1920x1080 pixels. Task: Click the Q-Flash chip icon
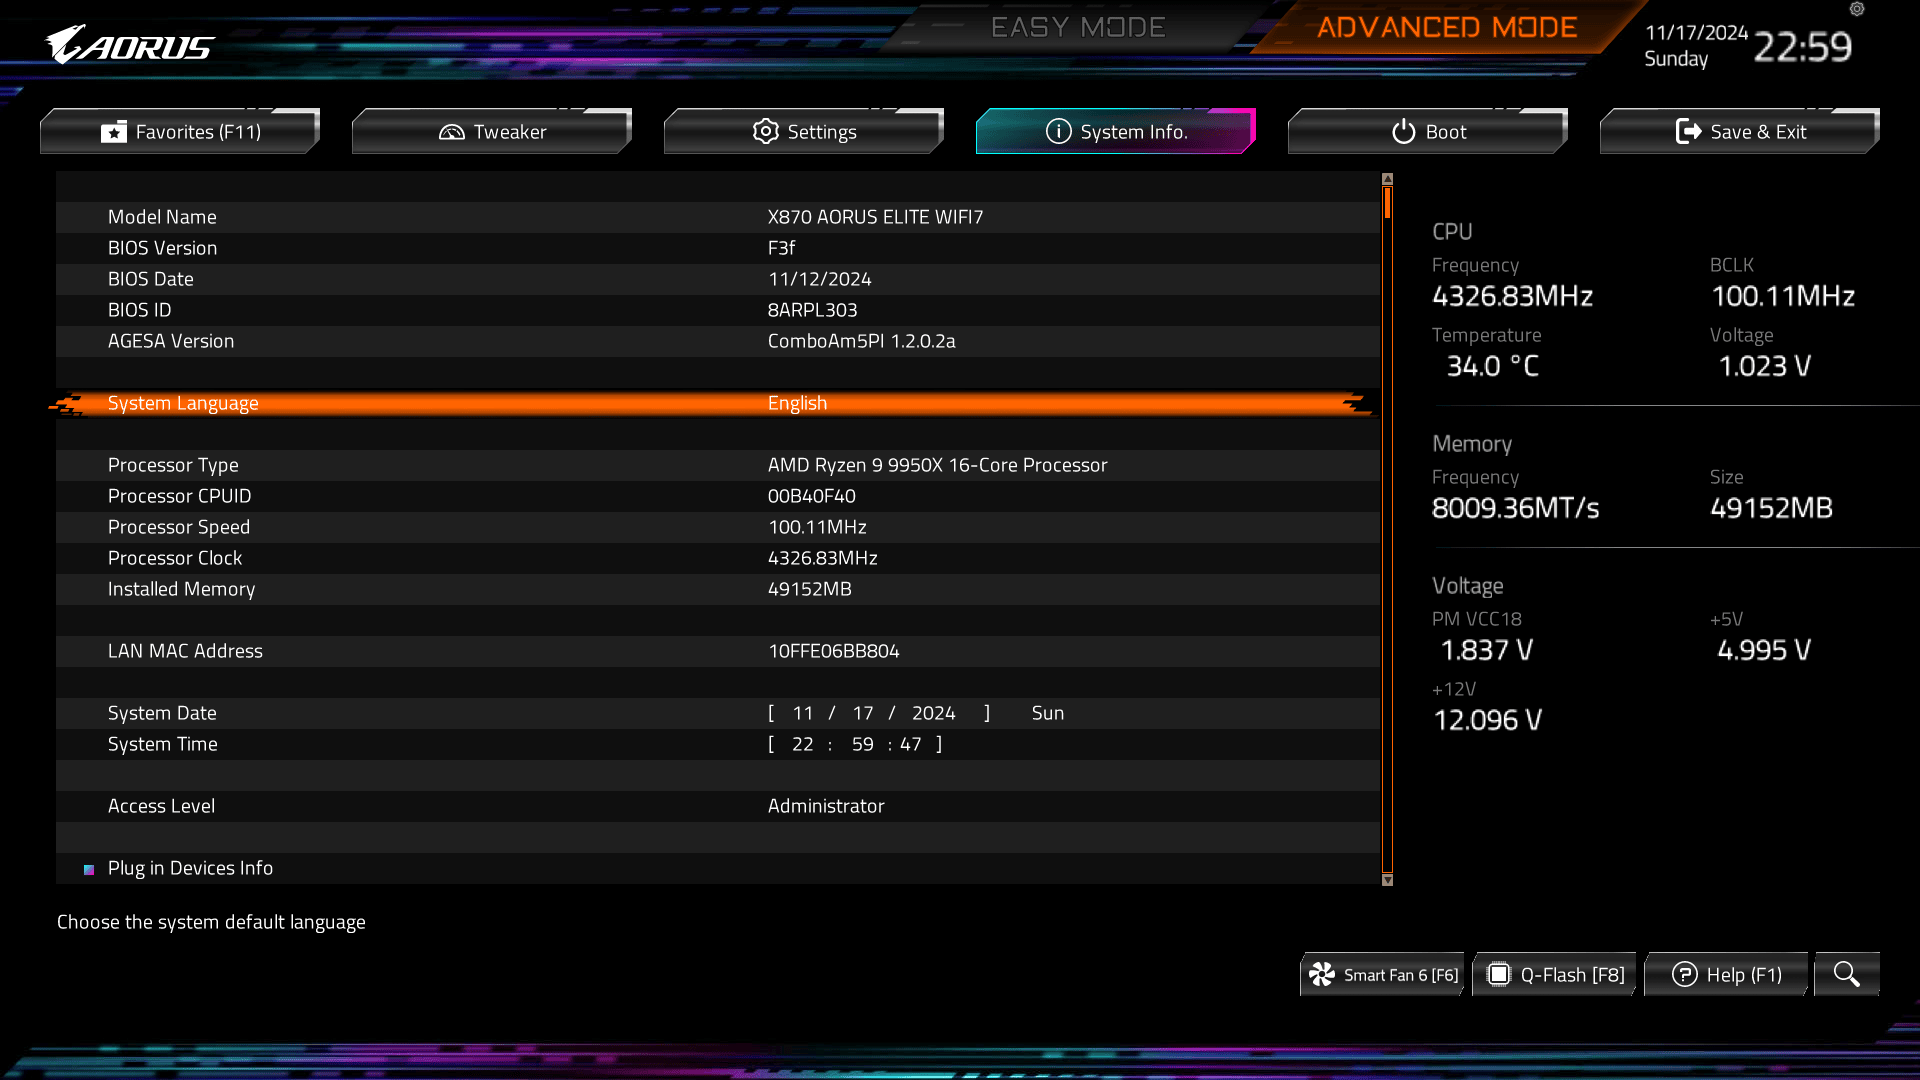[1499, 974]
